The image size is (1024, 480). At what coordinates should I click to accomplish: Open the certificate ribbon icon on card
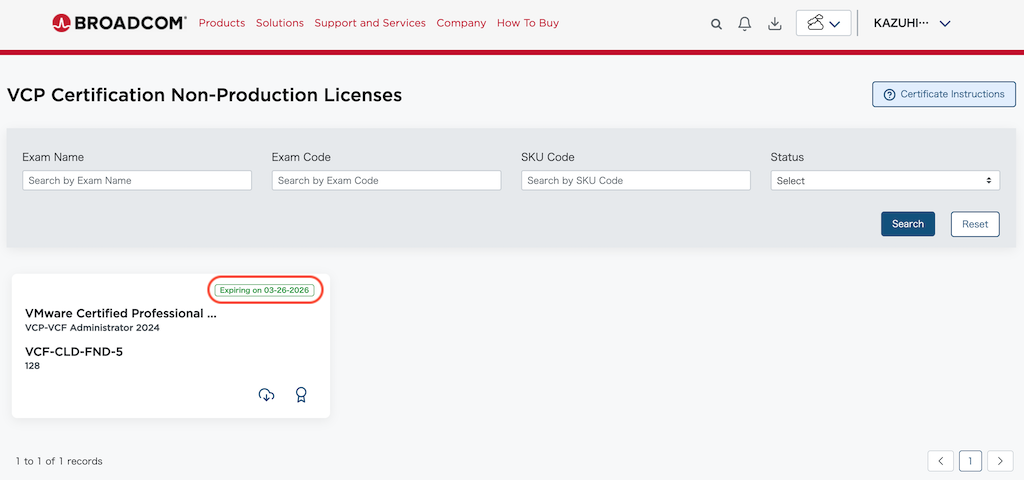[300, 394]
